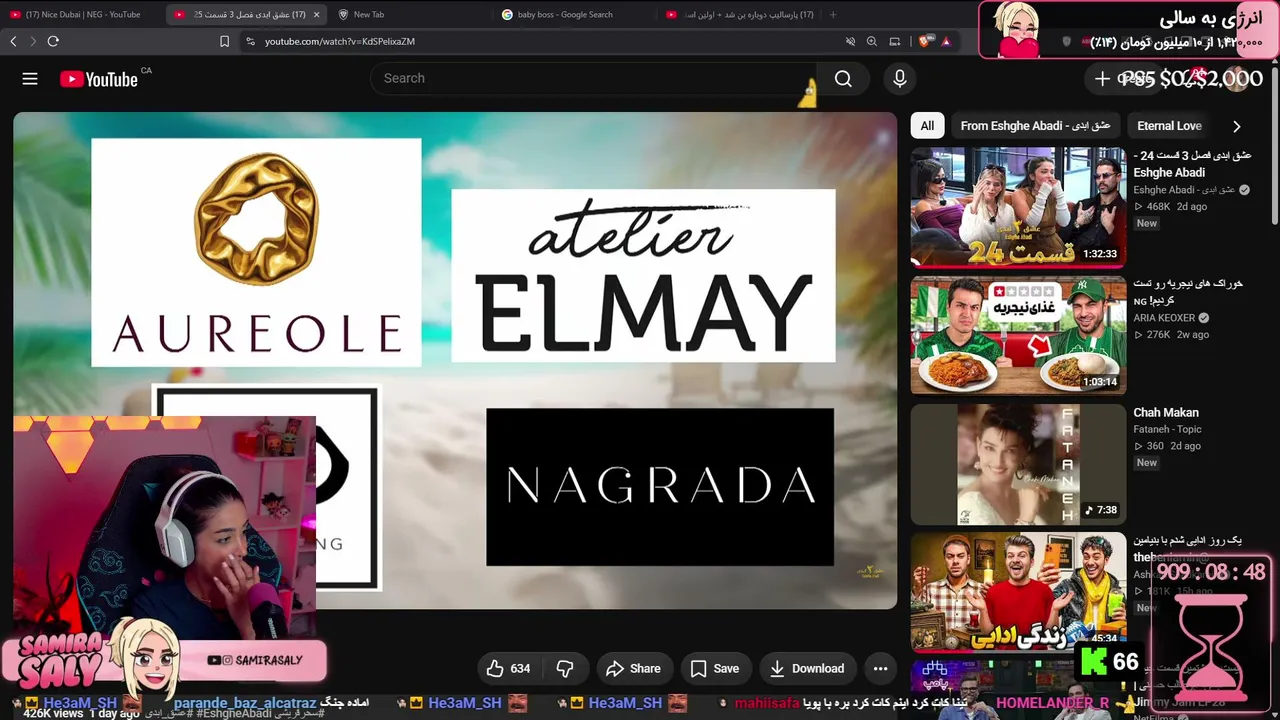Dislike the video with thumbs-down button
The image size is (1280, 720).
565,669
